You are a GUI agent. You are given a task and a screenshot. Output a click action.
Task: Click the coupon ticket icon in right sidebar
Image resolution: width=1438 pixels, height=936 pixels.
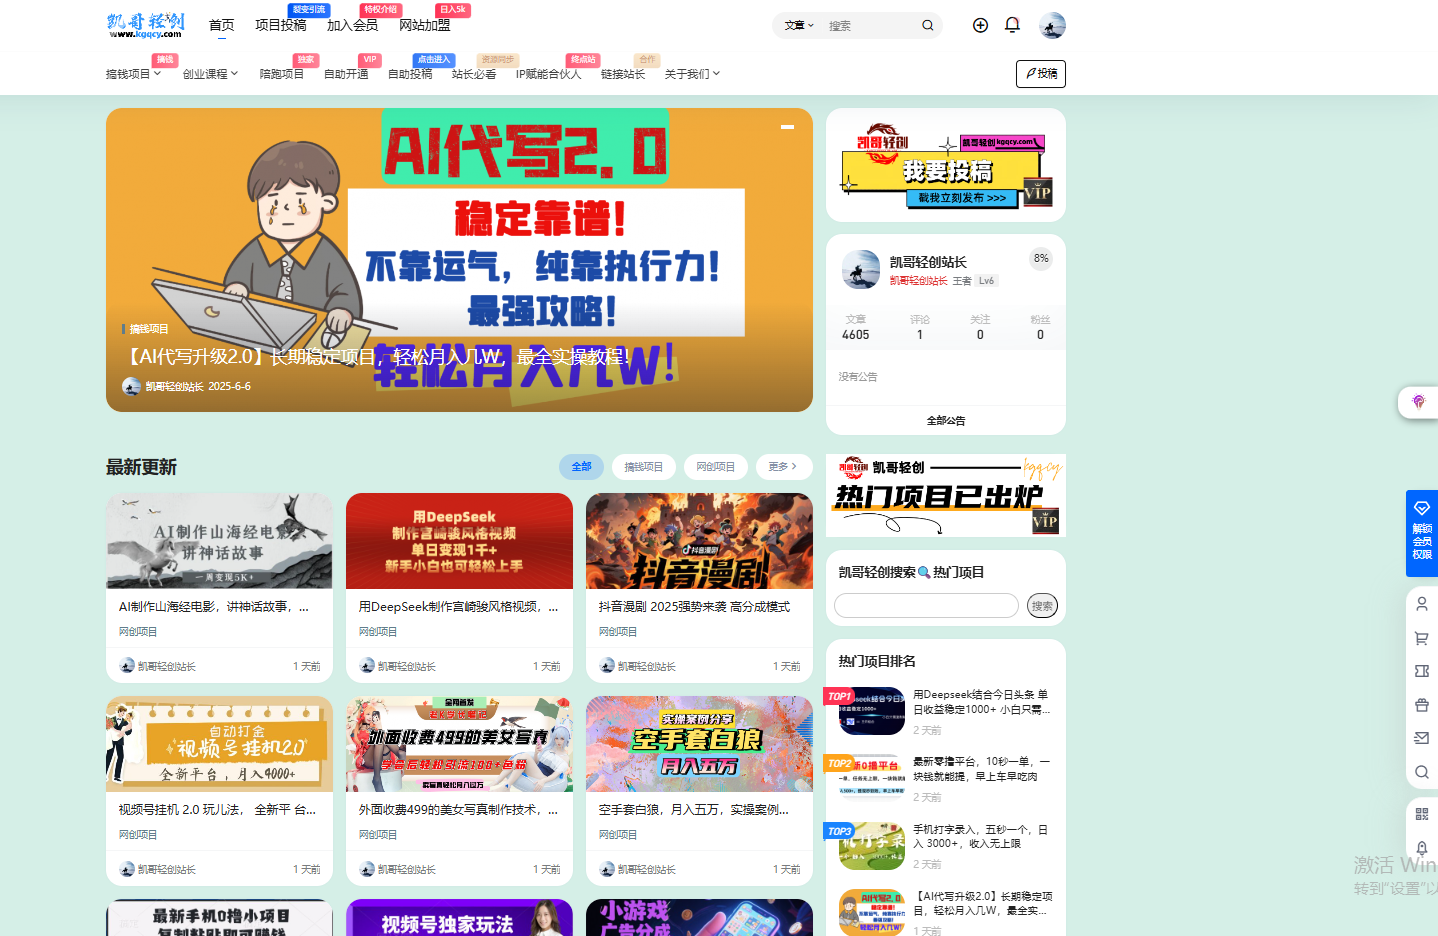tap(1422, 671)
